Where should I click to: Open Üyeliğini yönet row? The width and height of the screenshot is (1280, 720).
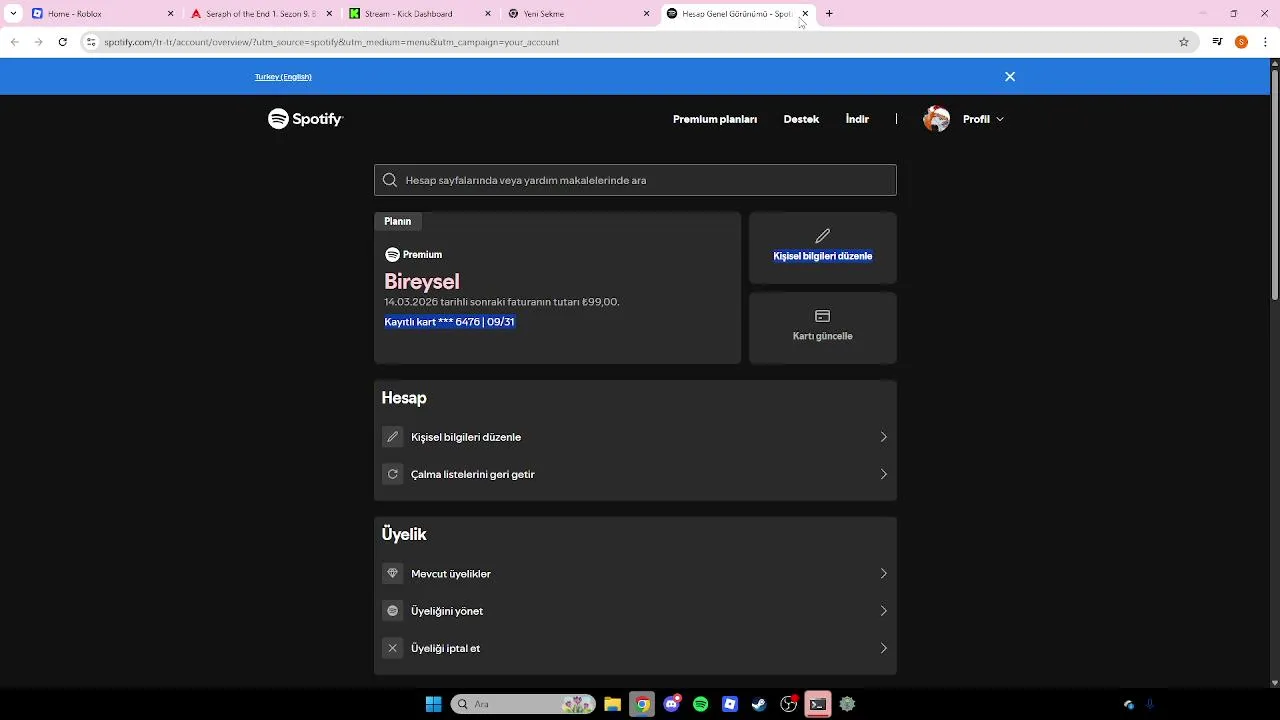click(x=635, y=611)
